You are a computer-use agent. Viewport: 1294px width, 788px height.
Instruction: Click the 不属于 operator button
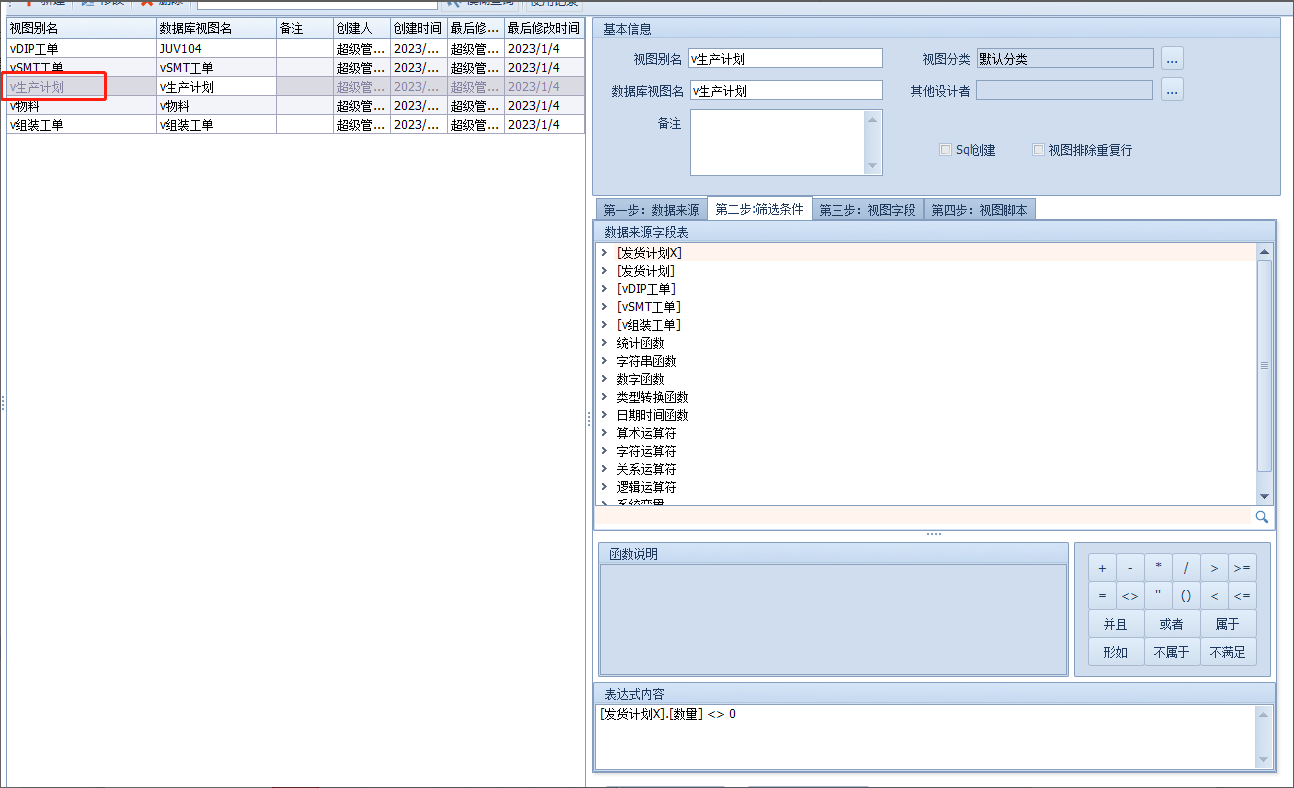(1172, 652)
